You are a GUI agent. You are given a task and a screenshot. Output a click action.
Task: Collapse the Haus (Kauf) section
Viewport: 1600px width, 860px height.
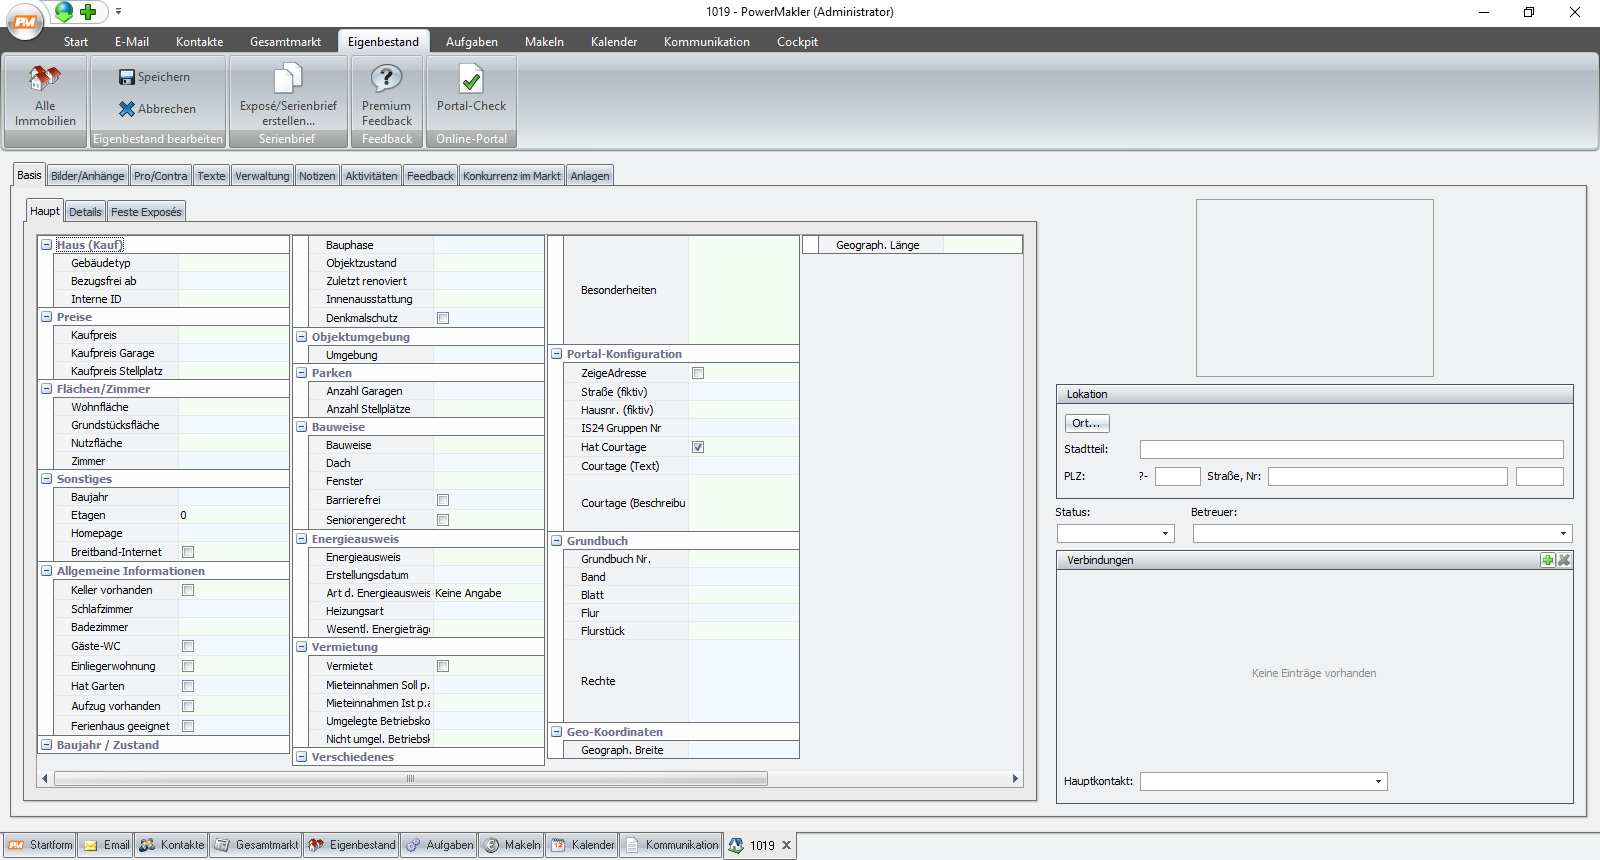tap(46, 245)
